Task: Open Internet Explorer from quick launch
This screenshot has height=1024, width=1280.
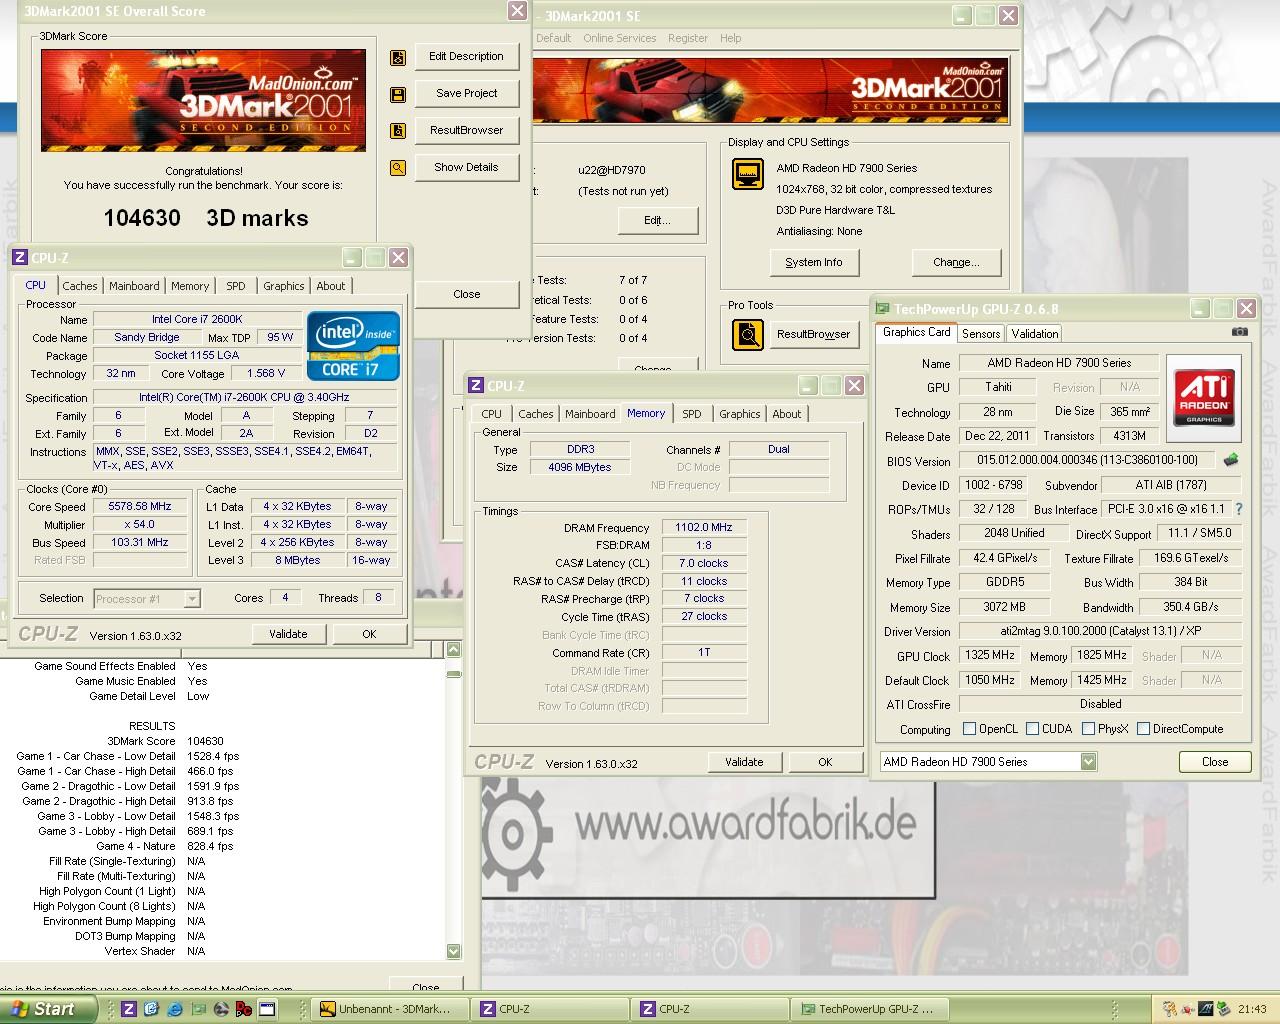Action: pos(174,1009)
